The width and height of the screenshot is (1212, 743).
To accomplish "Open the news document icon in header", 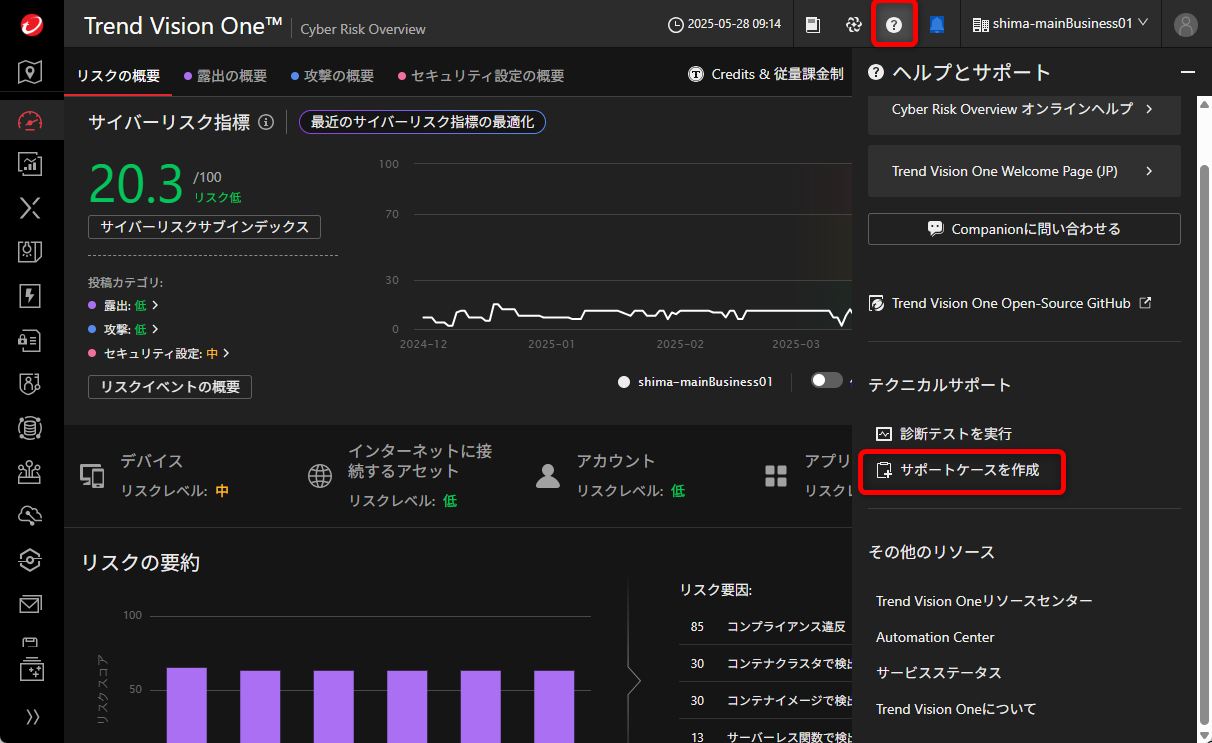I will point(813,24).
